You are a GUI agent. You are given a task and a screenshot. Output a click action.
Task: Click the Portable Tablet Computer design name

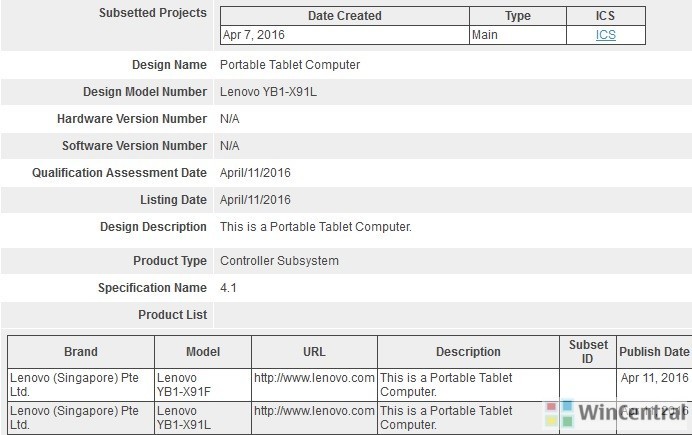tap(290, 65)
